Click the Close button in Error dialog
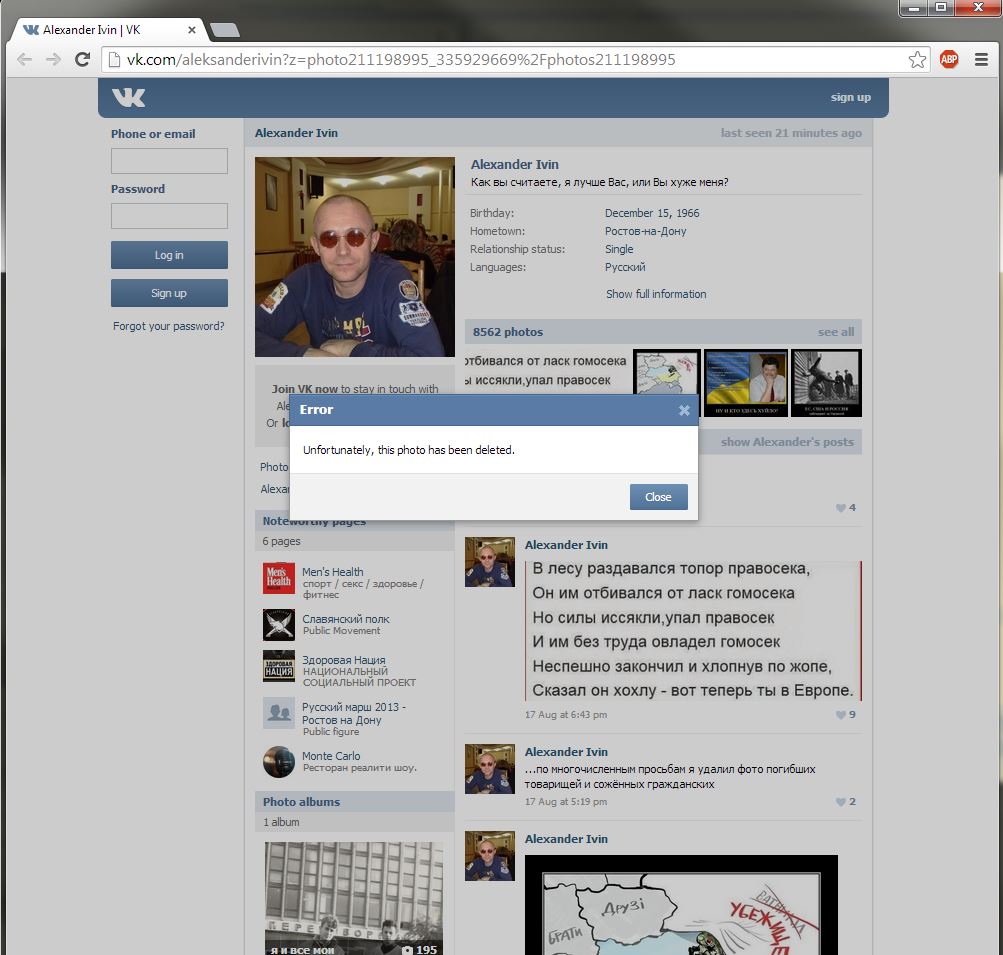Image resolution: width=1003 pixels, height=955 pixels. (x=658, y=497)
